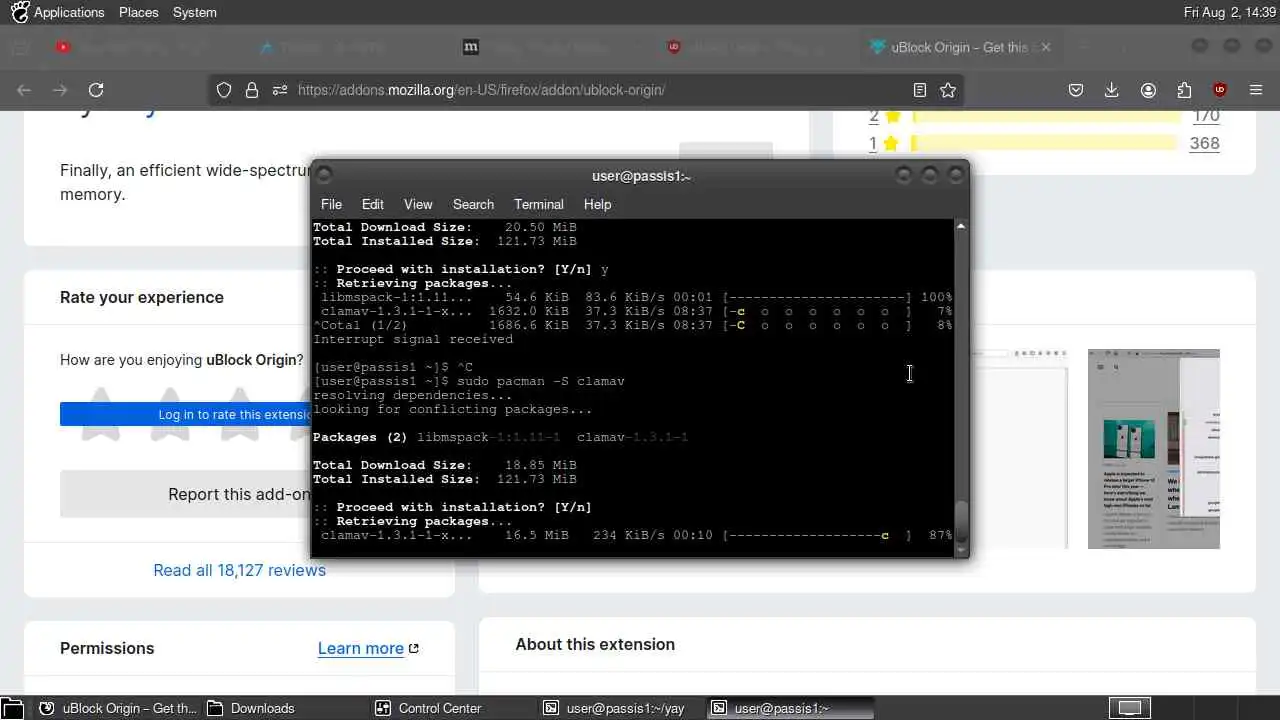Save page to Pocket icon
Screen dimensions: 1280x720
point(1076,90)
